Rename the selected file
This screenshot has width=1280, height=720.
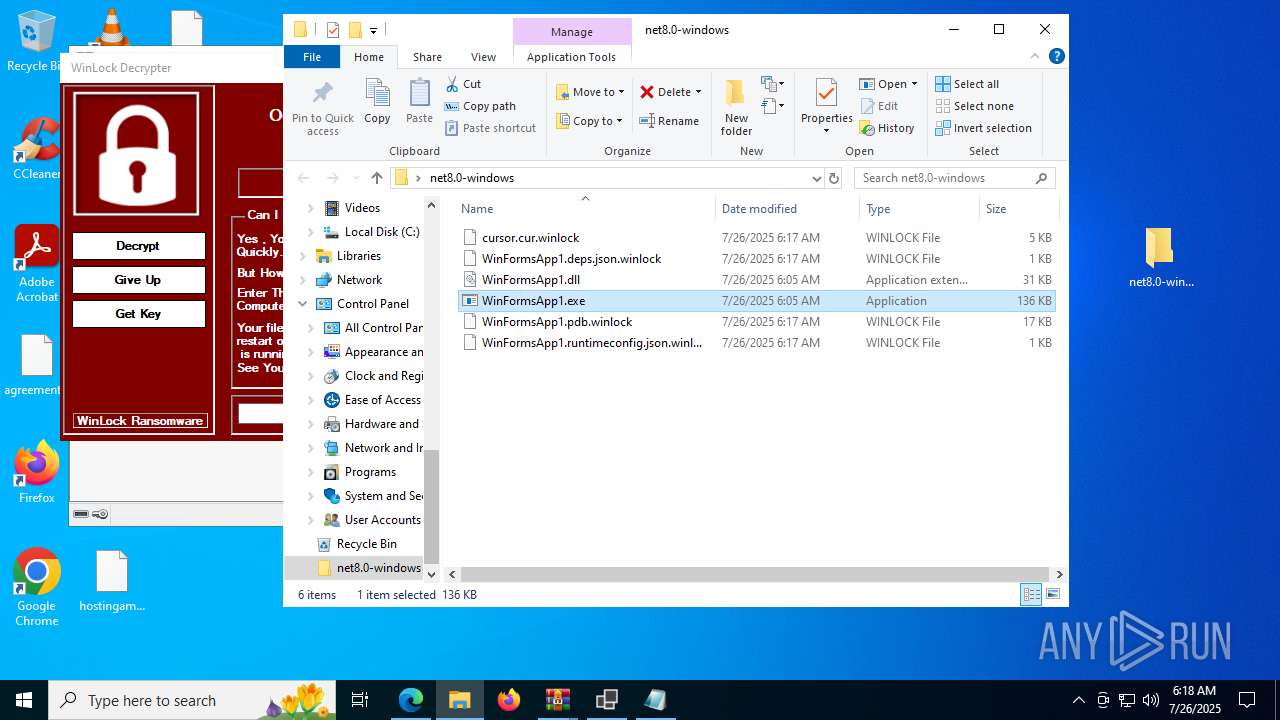(669, 121)
